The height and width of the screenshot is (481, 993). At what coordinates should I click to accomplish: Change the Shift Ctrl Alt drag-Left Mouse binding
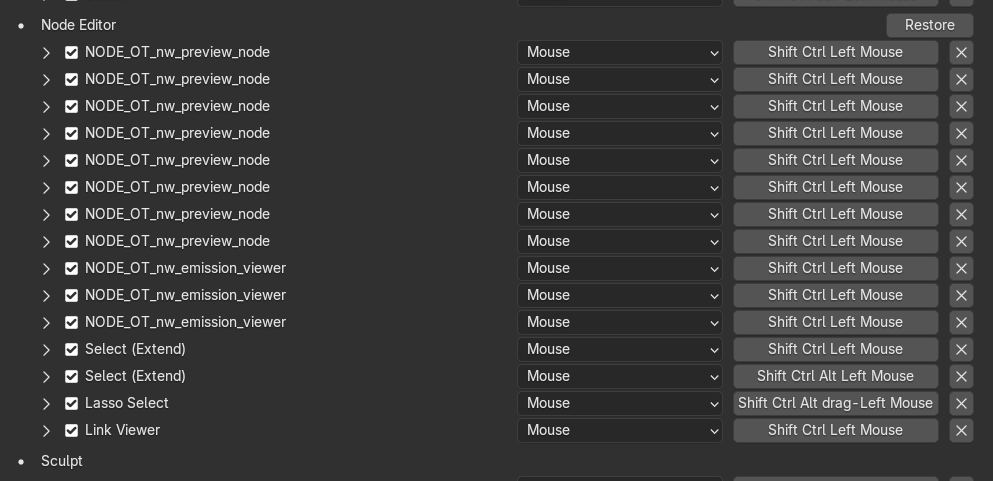click(835, 403)
